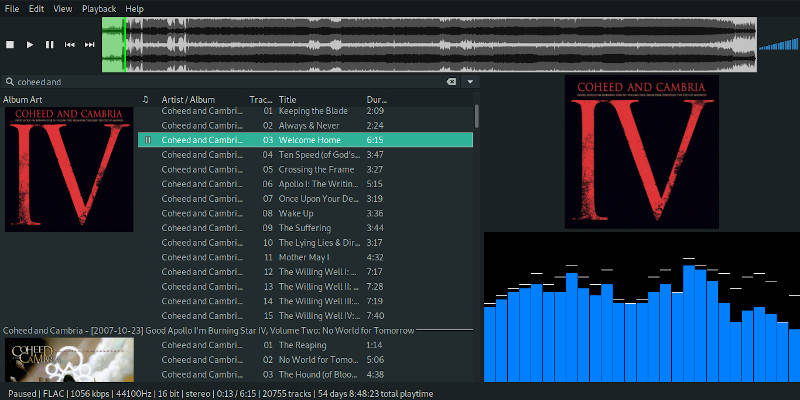Click the playing-status note column header
The image size is (800, 400).
point(146,99)
